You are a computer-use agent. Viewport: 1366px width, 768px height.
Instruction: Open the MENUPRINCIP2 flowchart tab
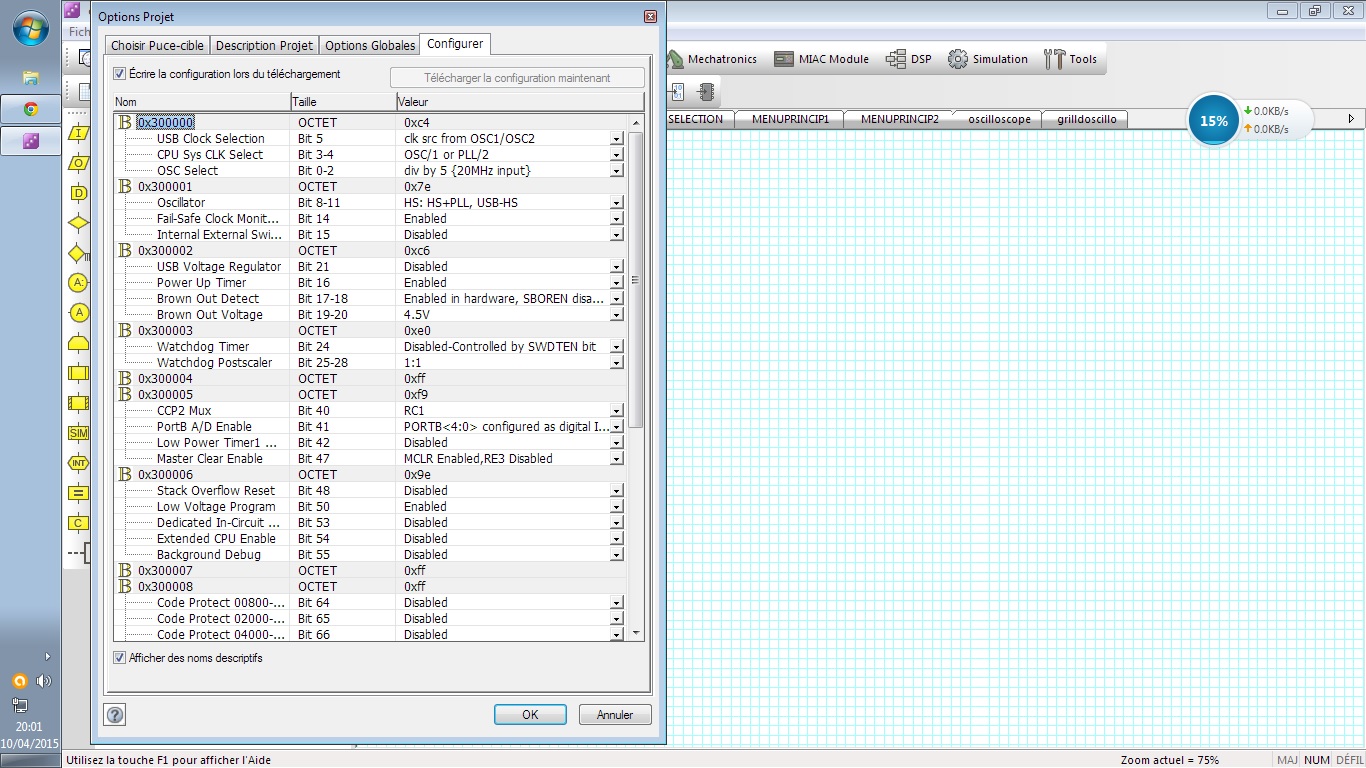pyautogui.click(x=899, y=119)
